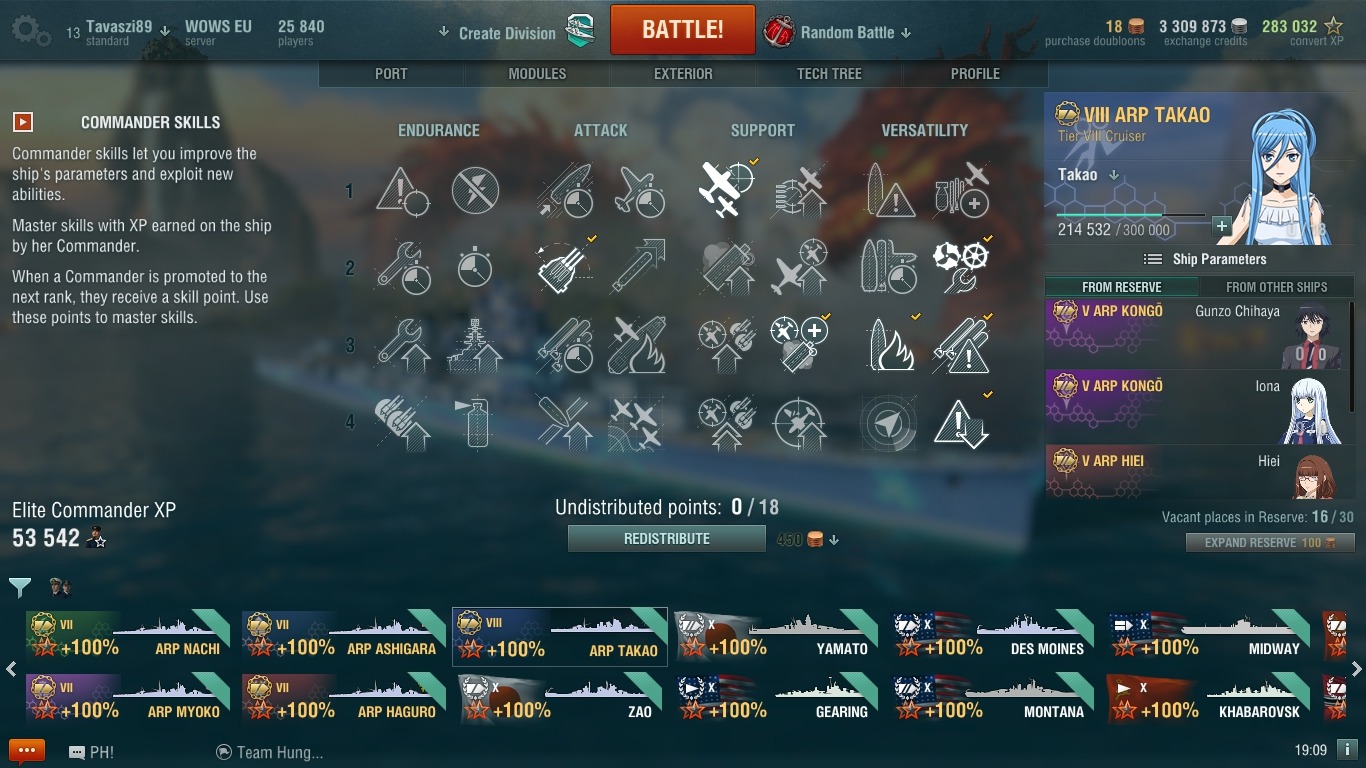
Task: Play the Commander Skills video tutorial icon
Action: pyautogui.click(x=23, y=122)
